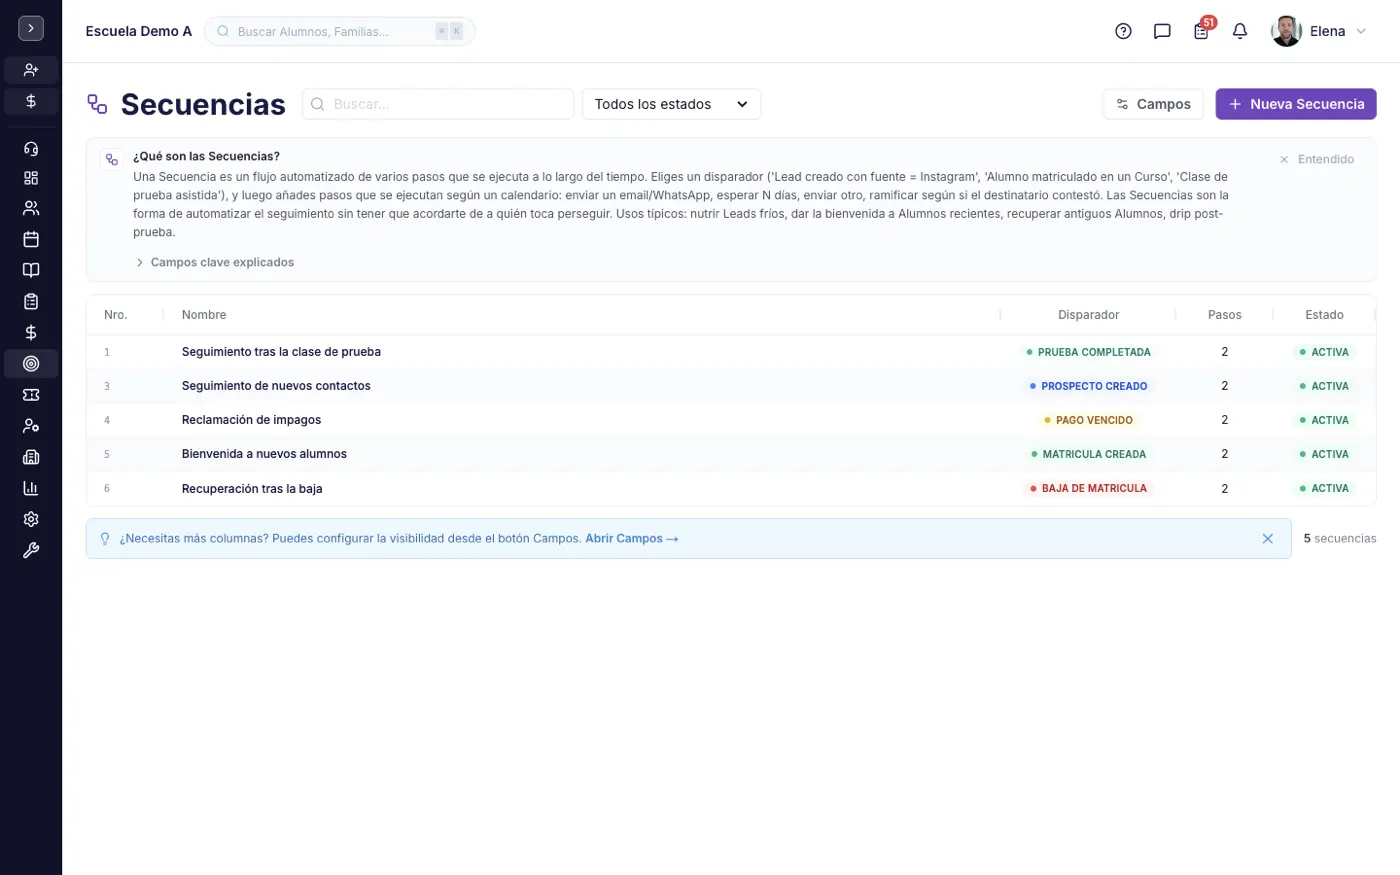The image size is (1400, 875).
Task: Open Reclamación de impagos sequence
Action: coord(251,420)
